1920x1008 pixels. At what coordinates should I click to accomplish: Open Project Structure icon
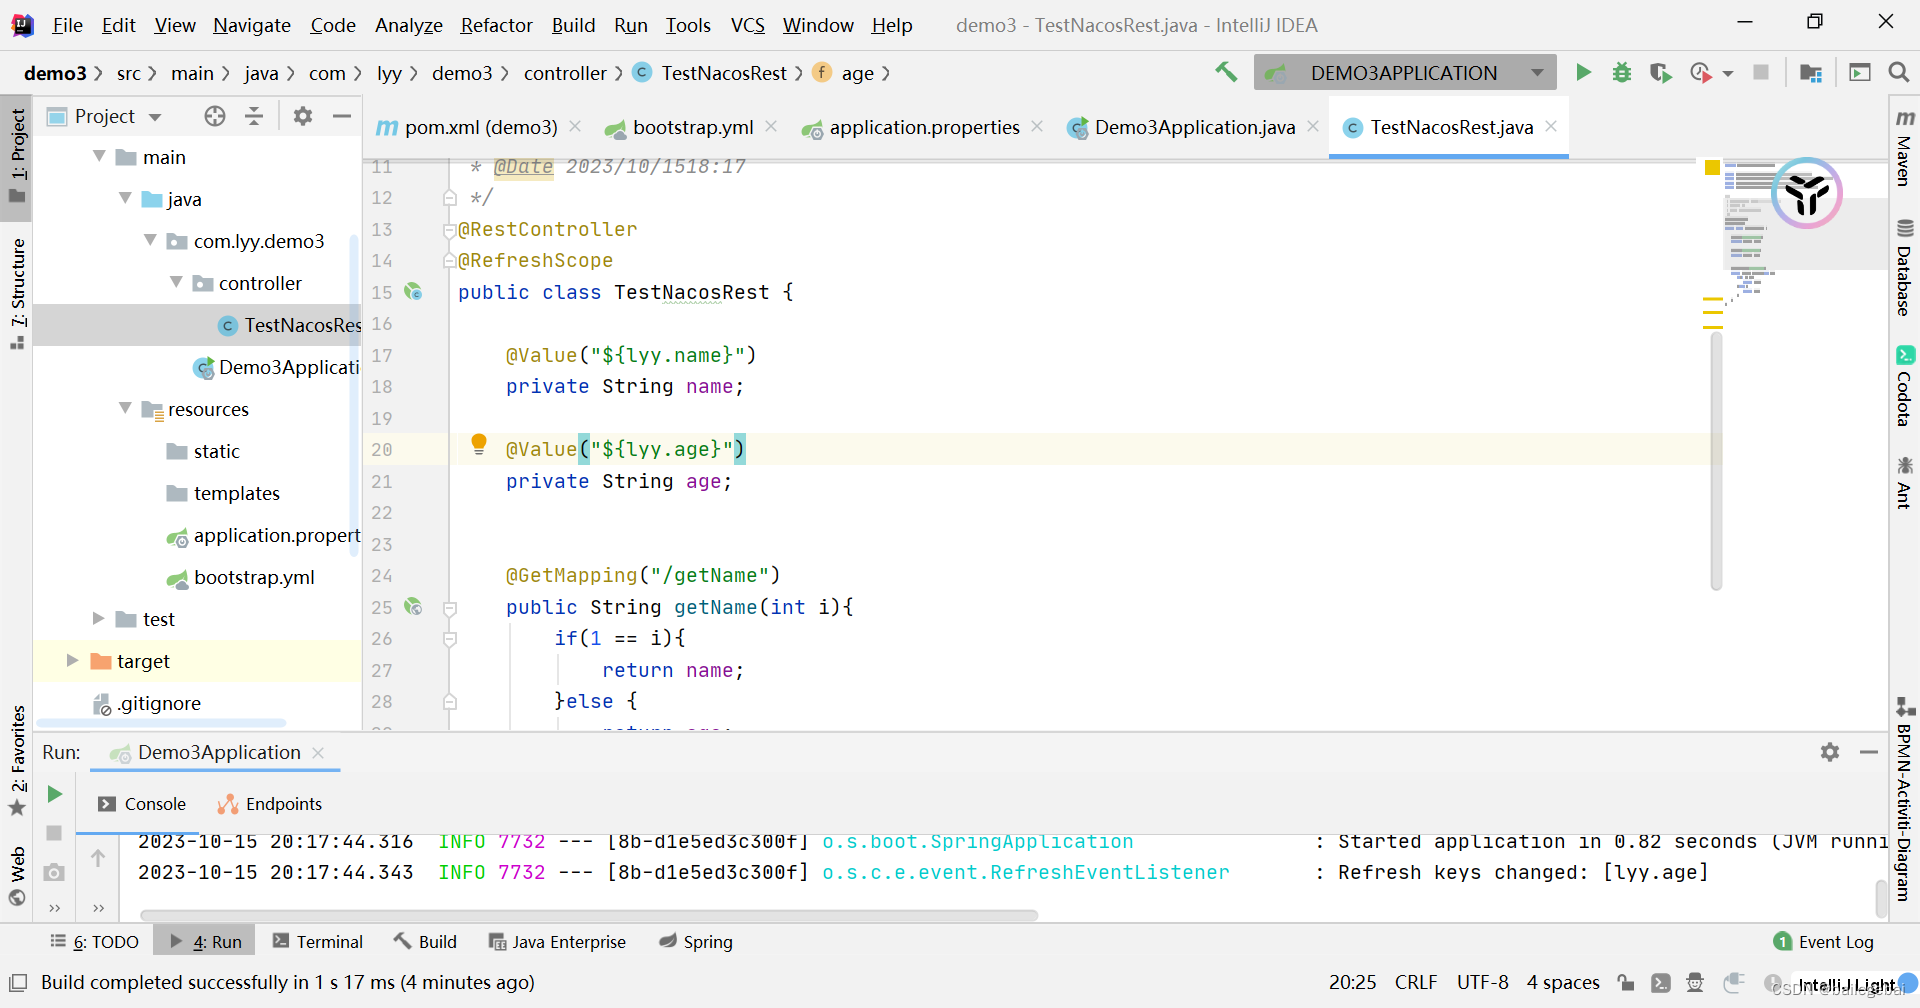click(x=1810, y=72)
